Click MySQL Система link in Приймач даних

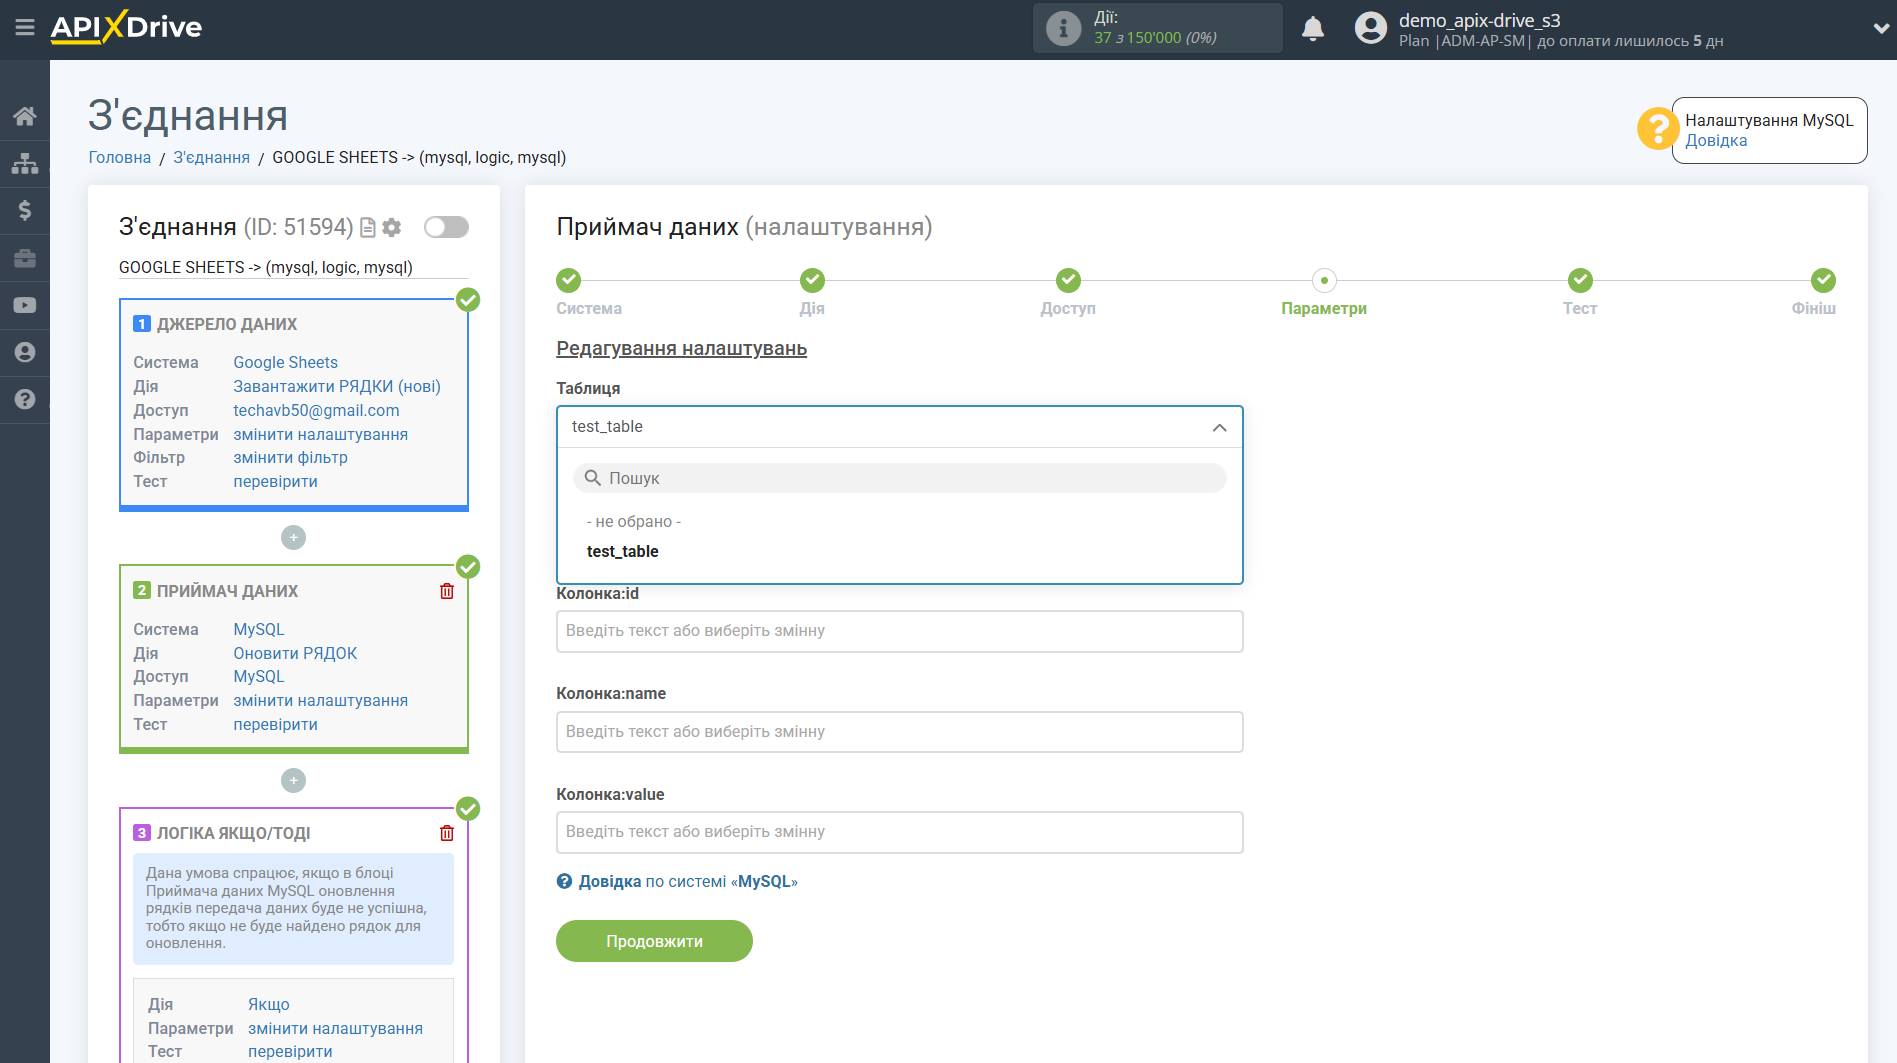click(x=259, y=629)
